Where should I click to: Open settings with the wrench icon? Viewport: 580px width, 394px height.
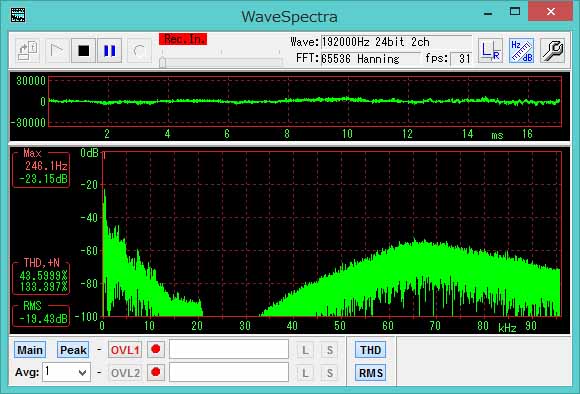coord(552,51)
